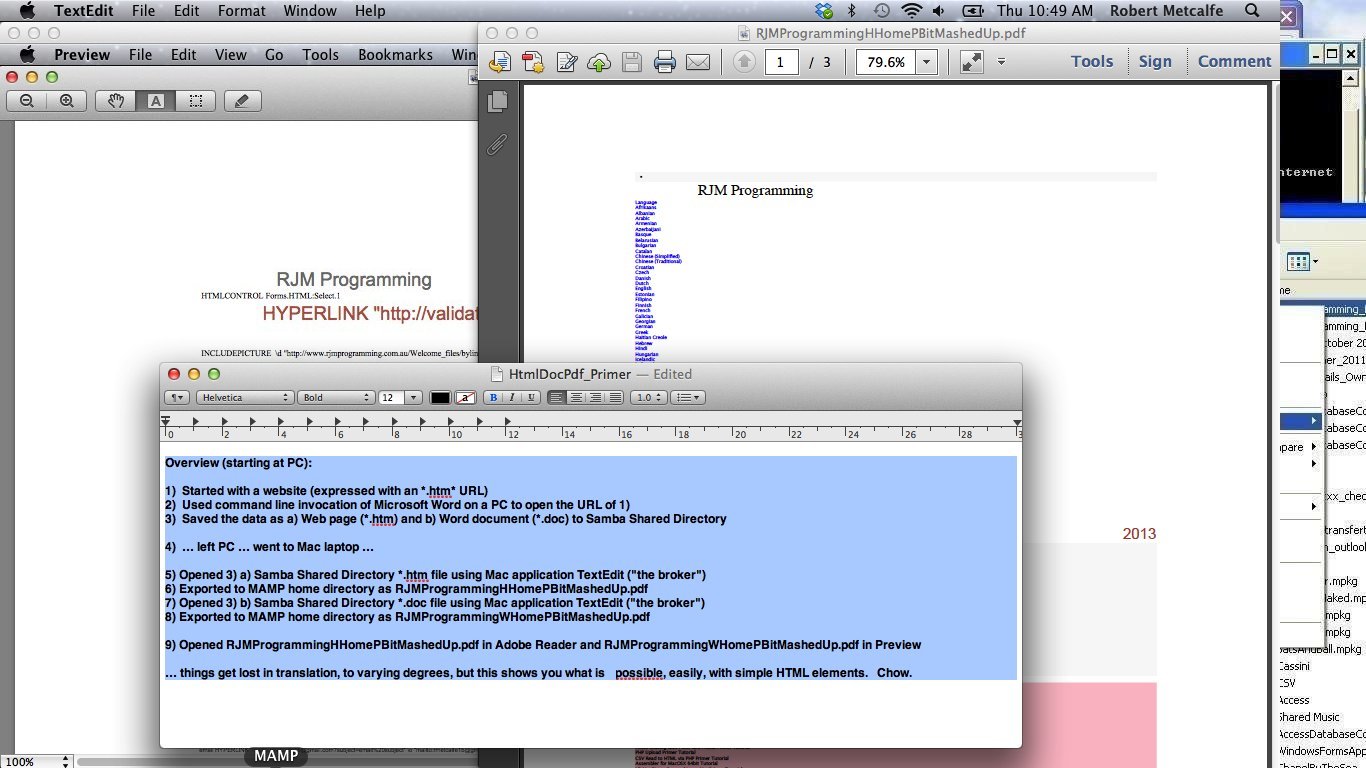The height and width of the screenshot is (768, 1366).
Task: Open the Preview Bookmarks menu
Action: 395,55
